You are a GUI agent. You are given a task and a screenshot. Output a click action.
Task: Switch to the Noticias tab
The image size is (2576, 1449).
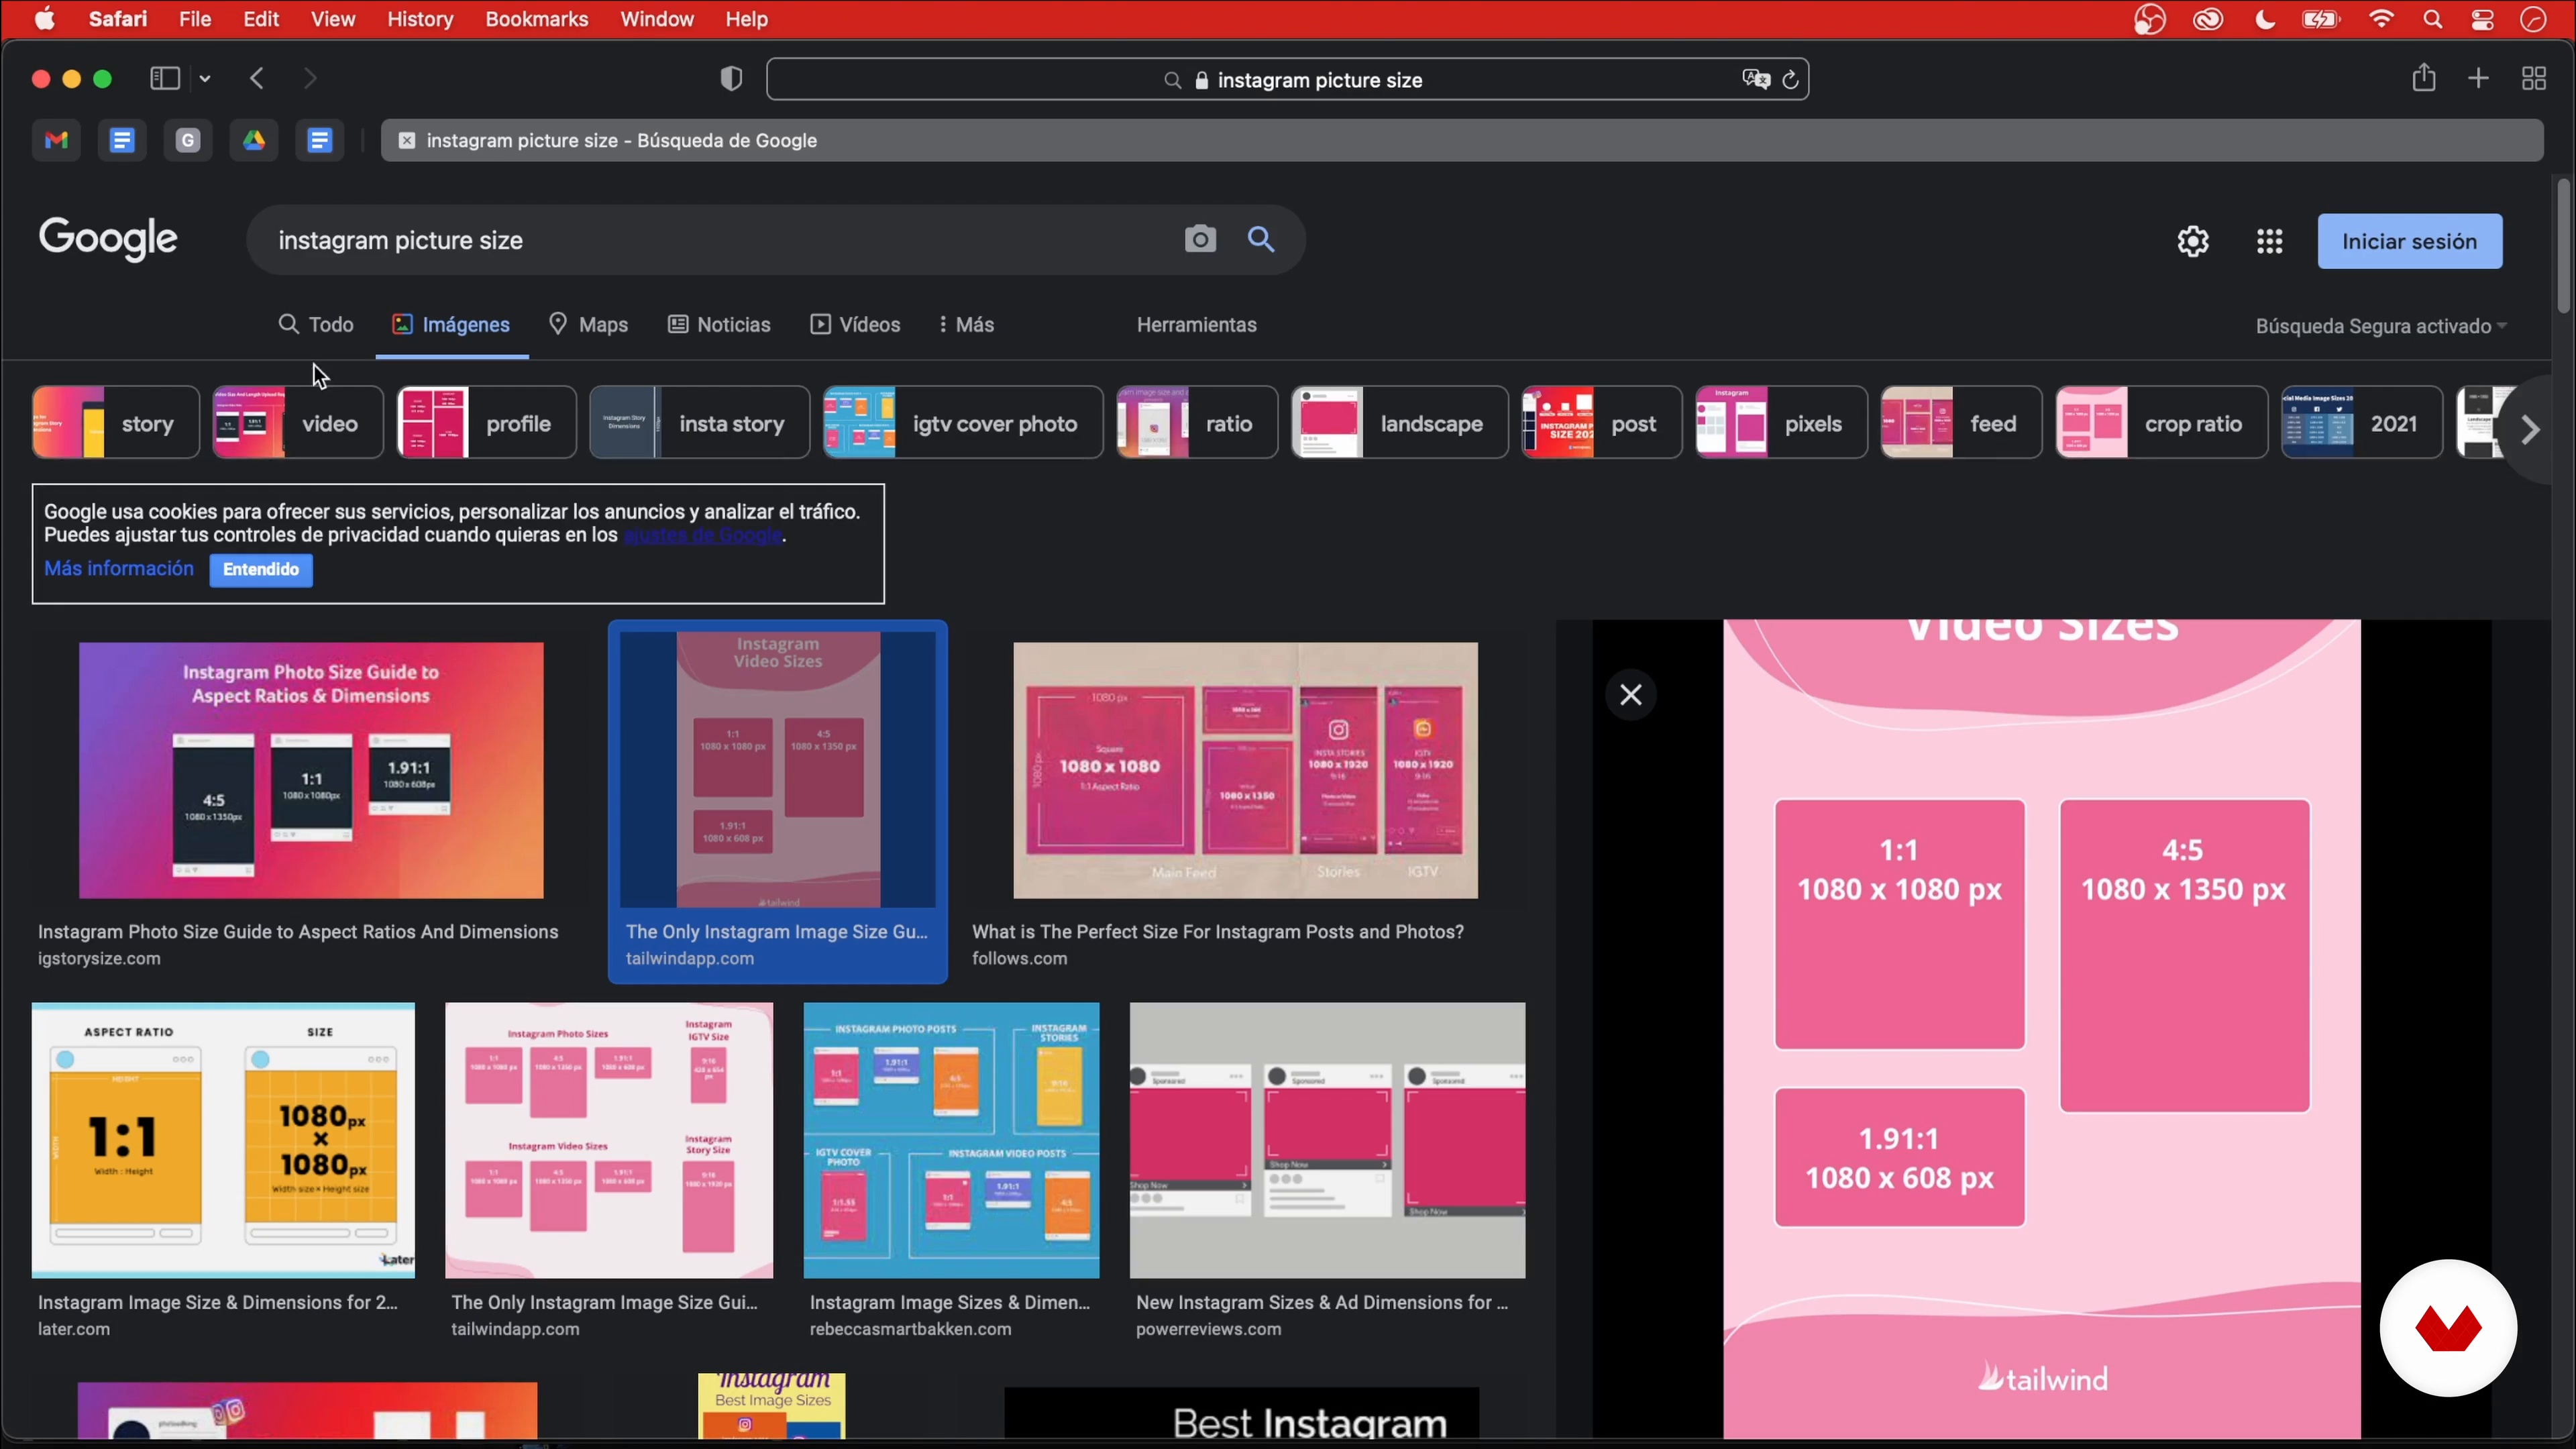pyautogui.click(x=719, y=325)
